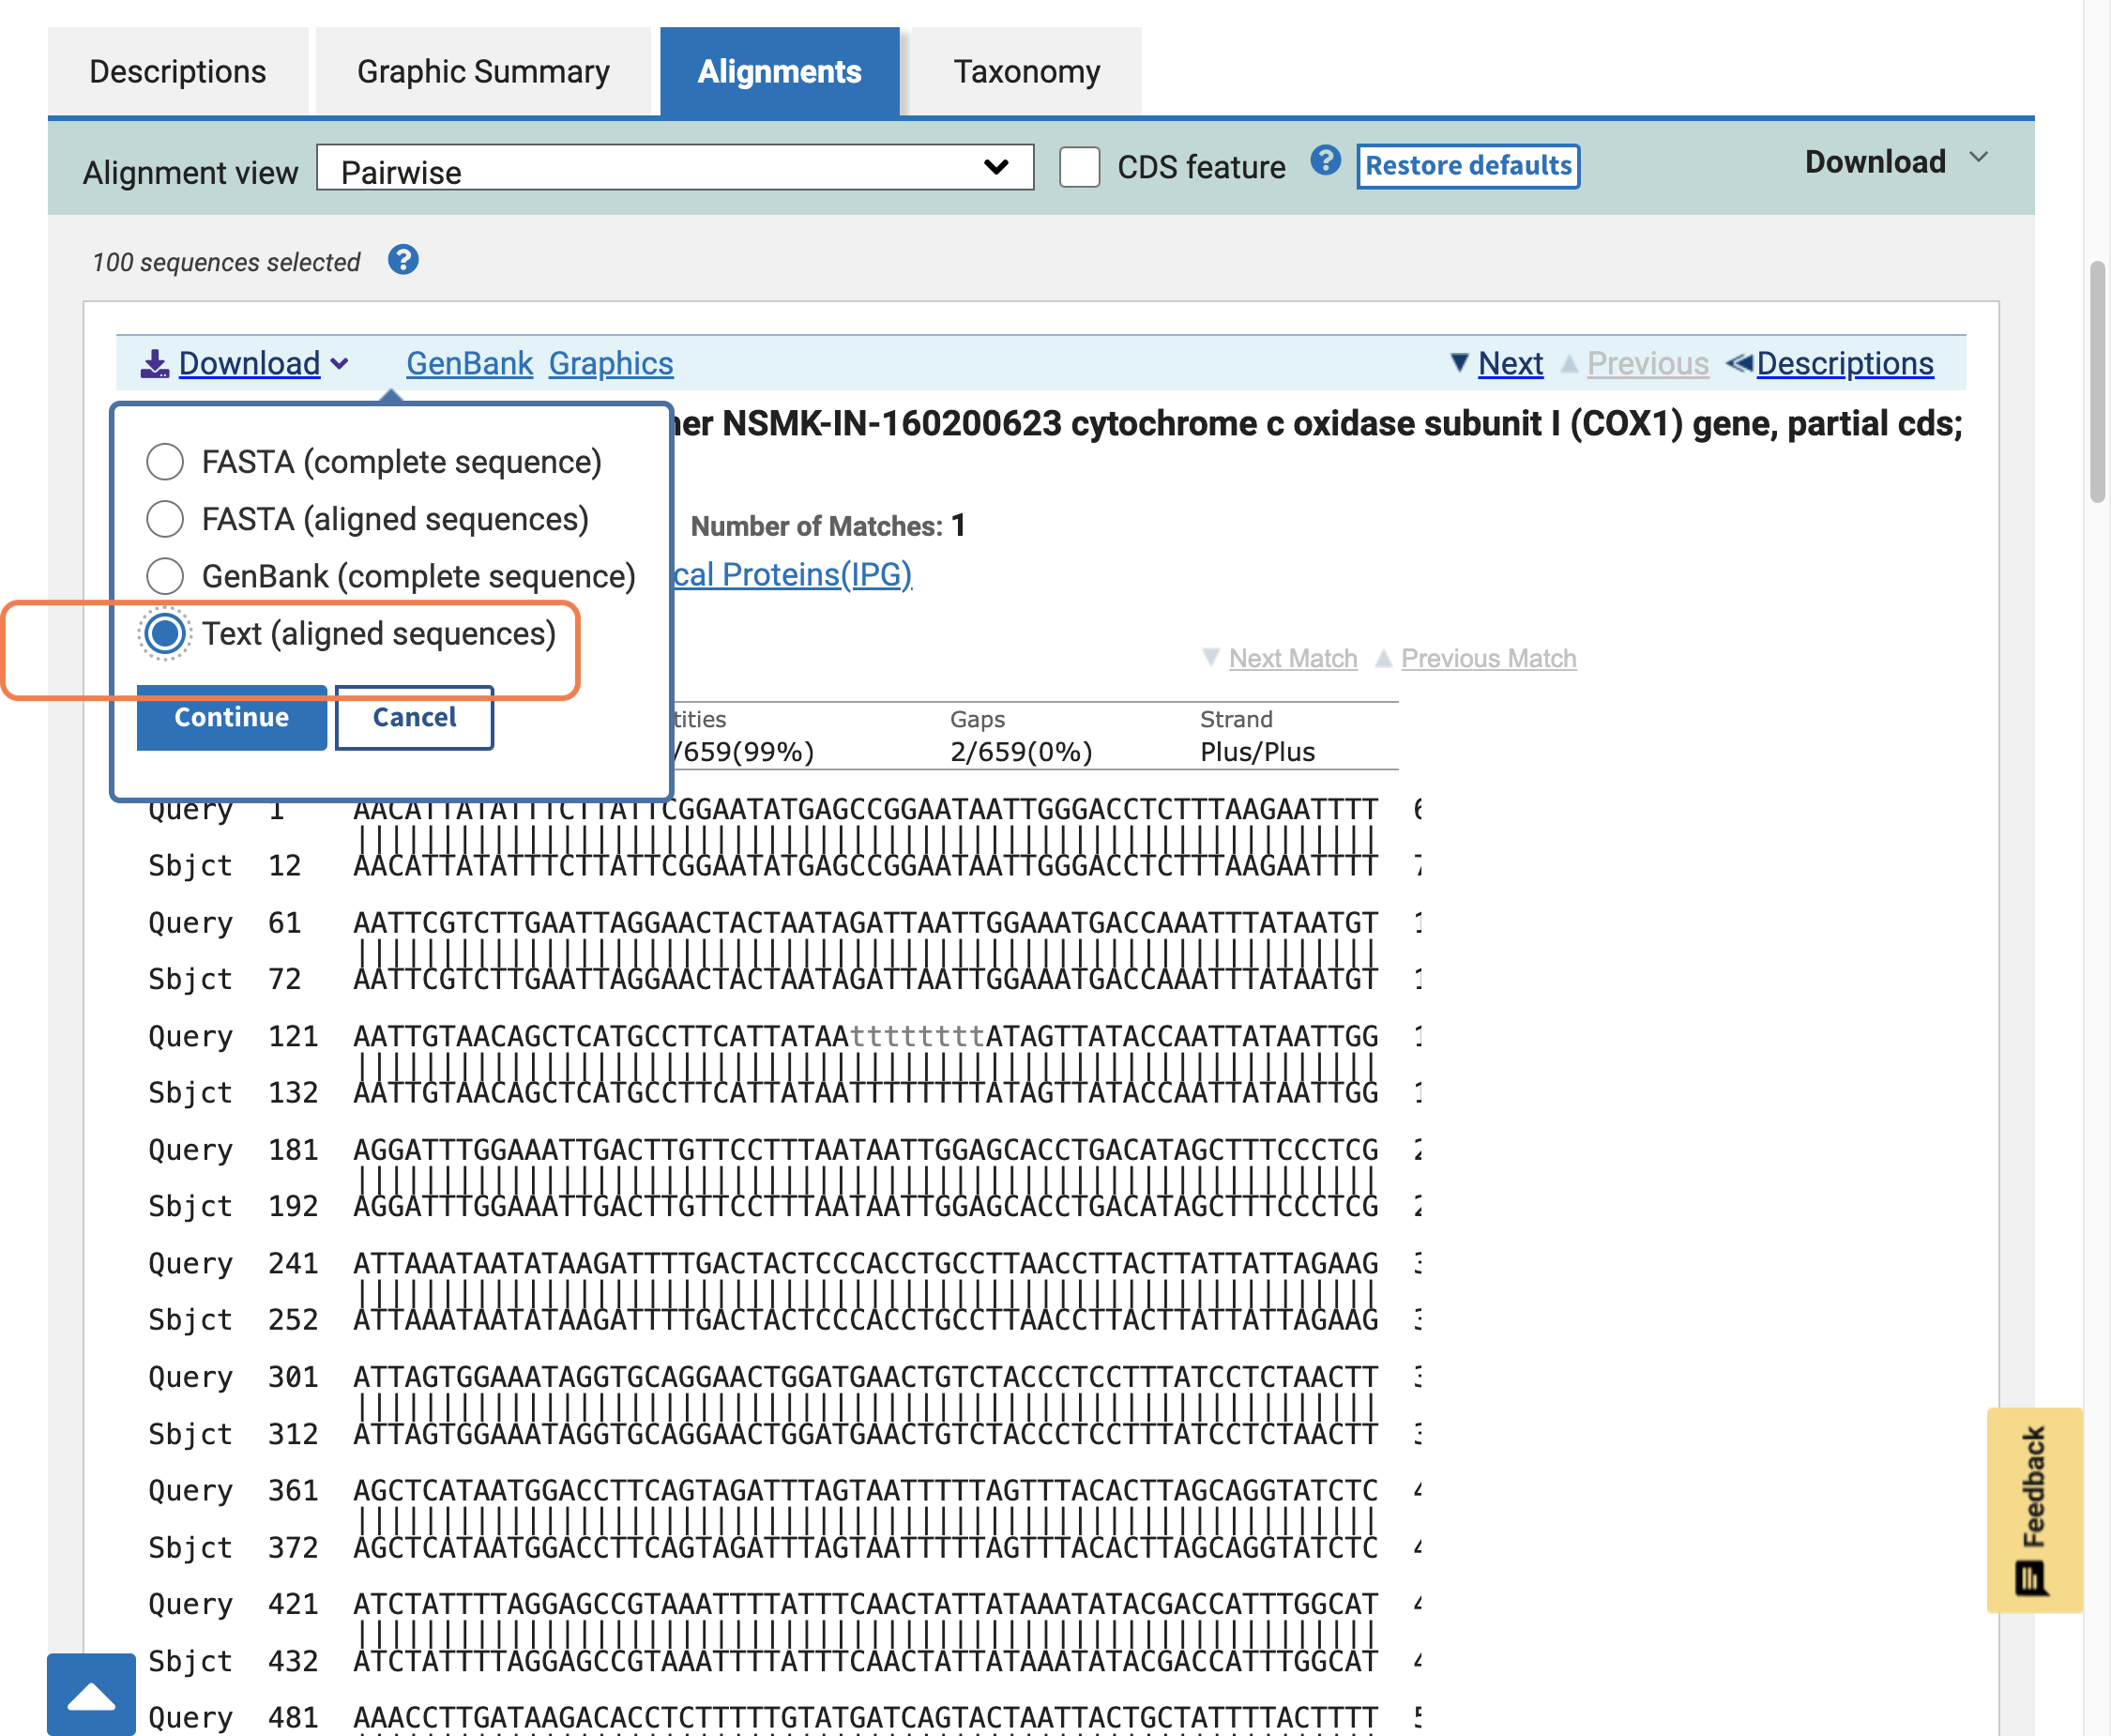Click the Next Match link
2111x1736 pixels.
[1293, 658]
